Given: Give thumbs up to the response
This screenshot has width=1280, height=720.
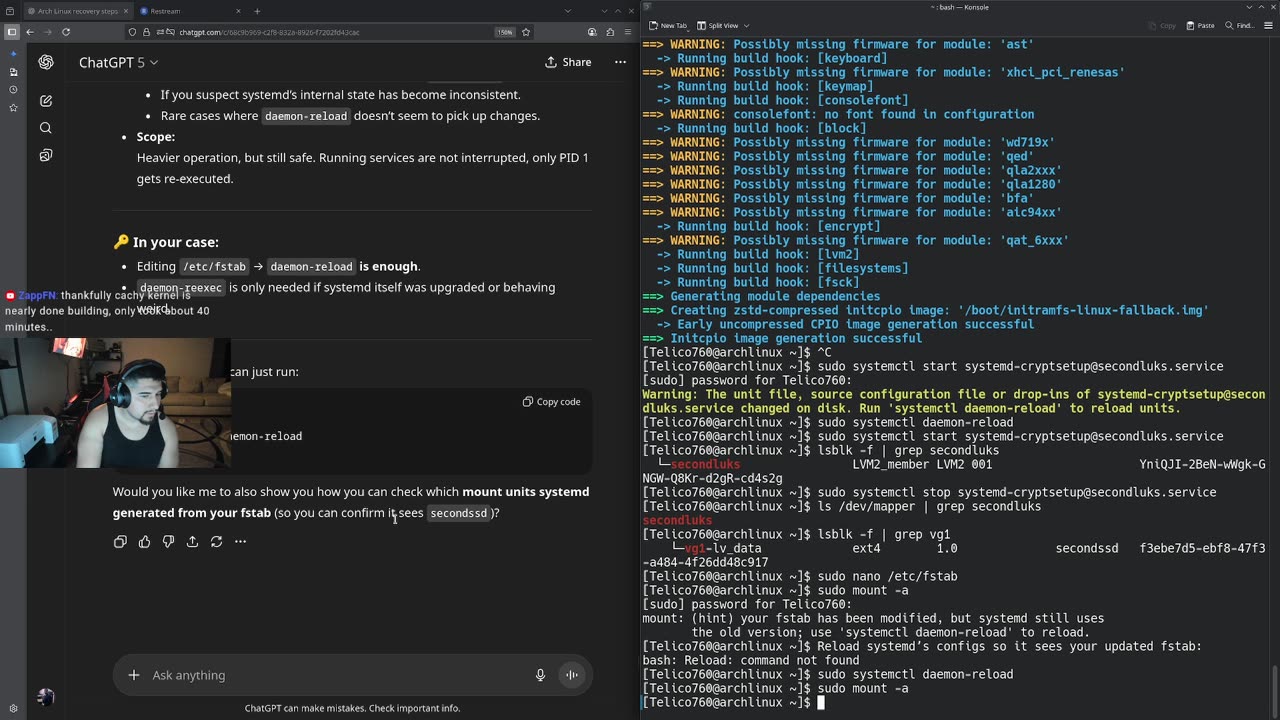Looking at the screenshot, I should pos(144,541).
